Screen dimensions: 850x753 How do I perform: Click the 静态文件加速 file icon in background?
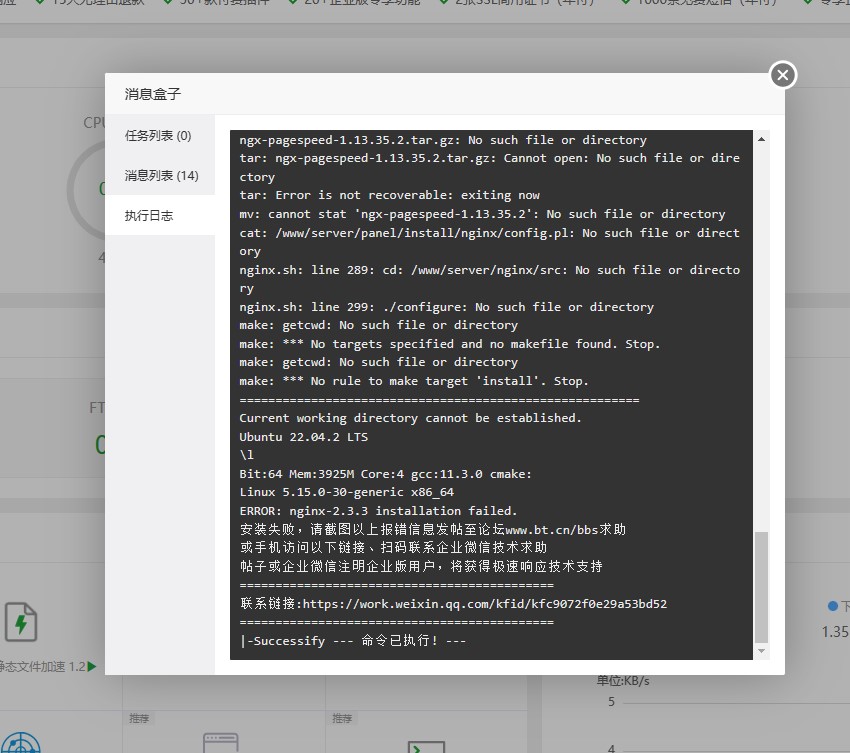[21, 622]
